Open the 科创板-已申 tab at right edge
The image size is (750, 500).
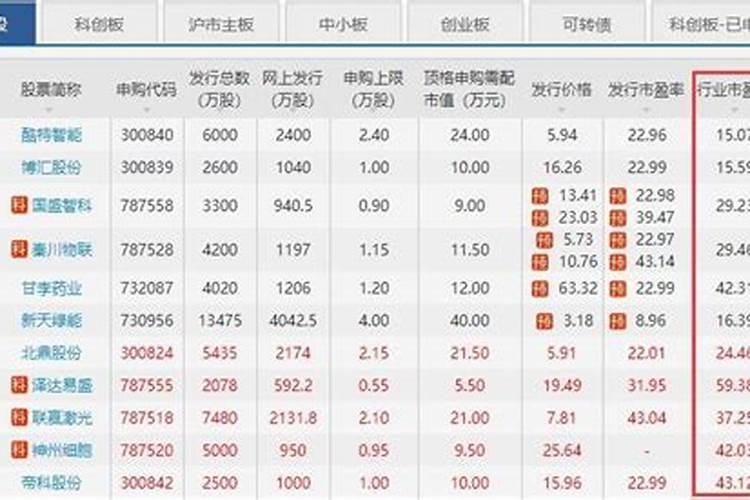701,23
